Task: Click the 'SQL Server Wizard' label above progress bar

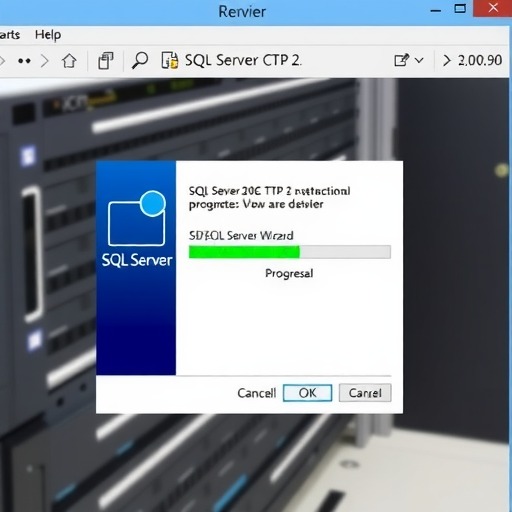Action: point(241,236)
